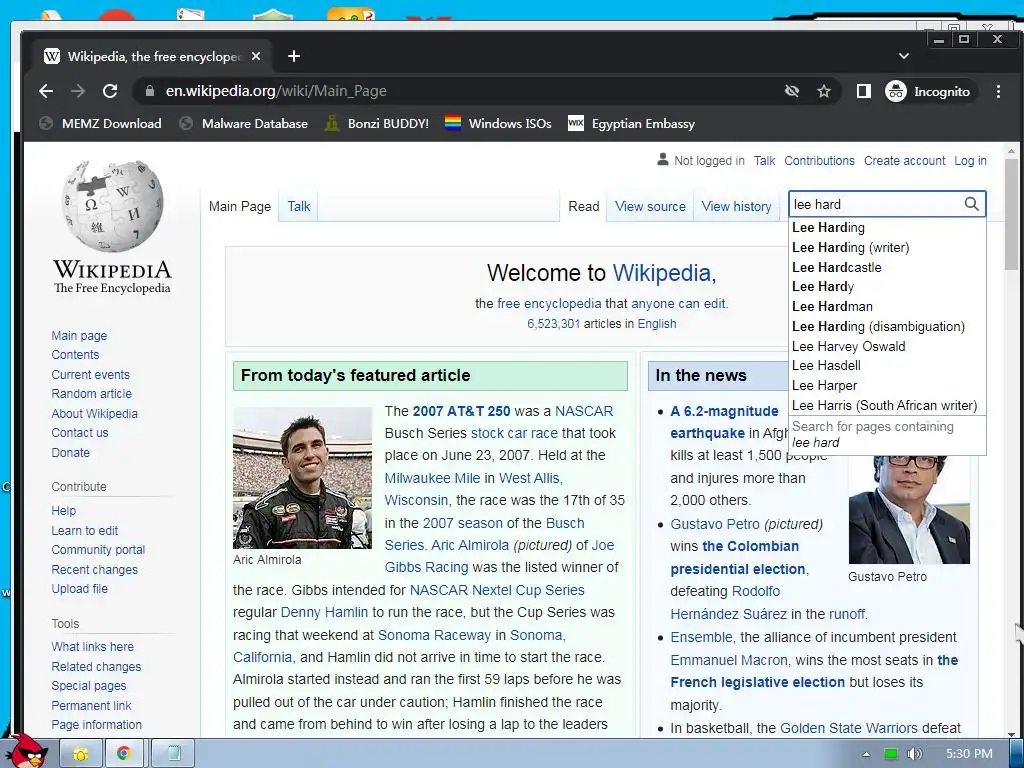Viewport: 1024px width, 768px height.
Task: Click the Log in link
Action: [970, 161]
